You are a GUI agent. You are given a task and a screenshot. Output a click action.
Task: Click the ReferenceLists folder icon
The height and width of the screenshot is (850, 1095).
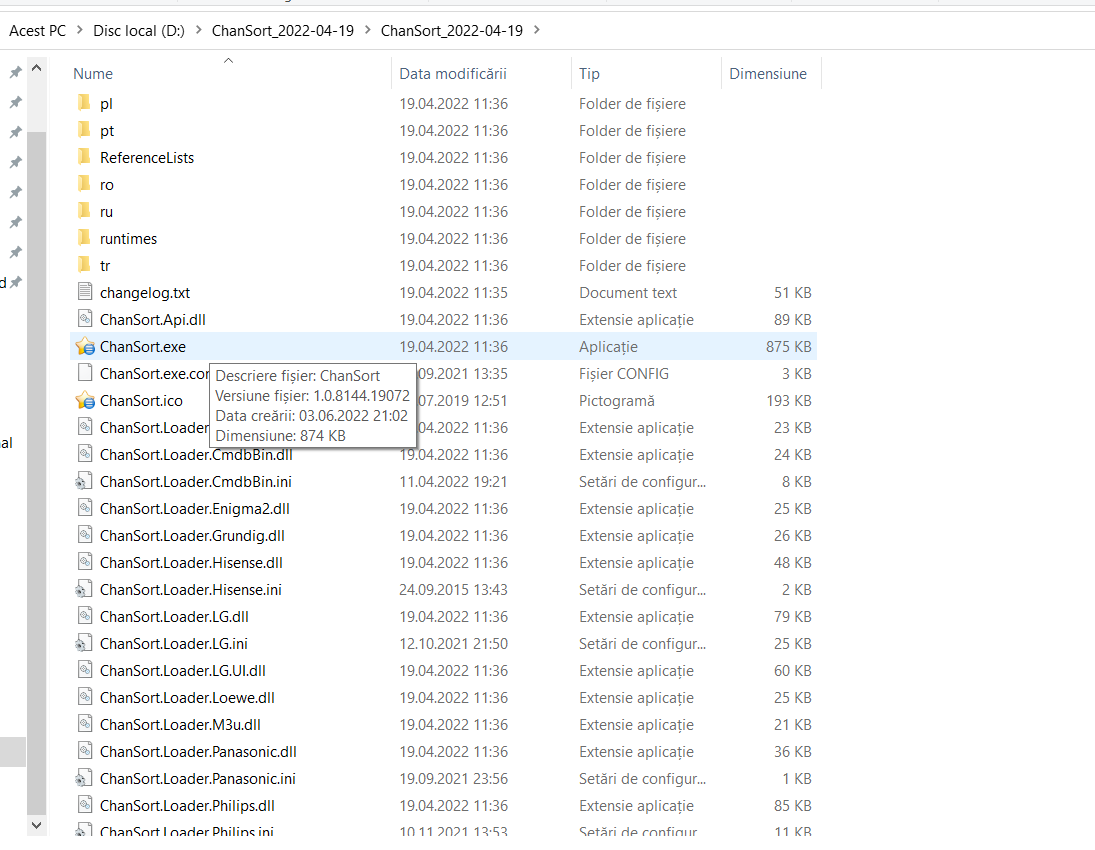pos(84,157)
